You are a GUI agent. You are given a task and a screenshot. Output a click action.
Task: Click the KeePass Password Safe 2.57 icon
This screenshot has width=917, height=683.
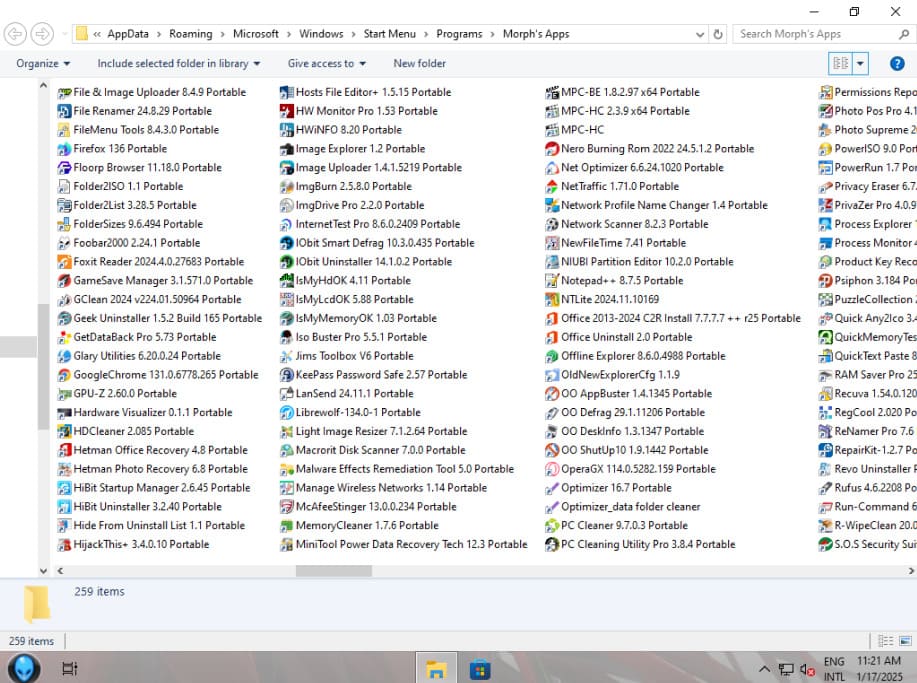coord(287,375)
